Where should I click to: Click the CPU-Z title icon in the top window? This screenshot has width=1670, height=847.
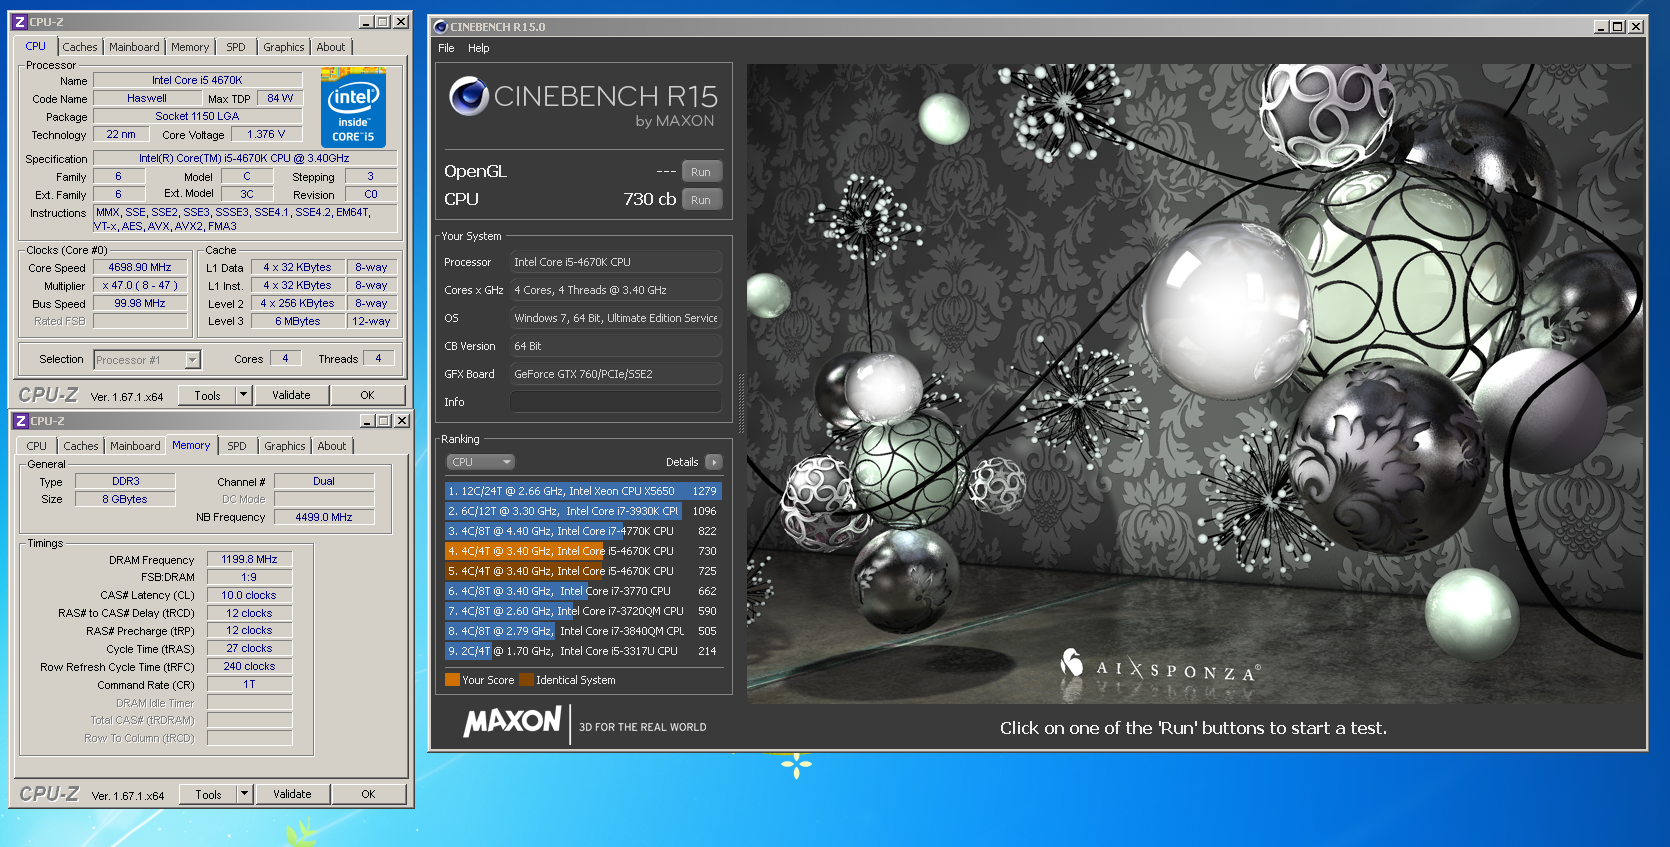[x=20, y=21]
